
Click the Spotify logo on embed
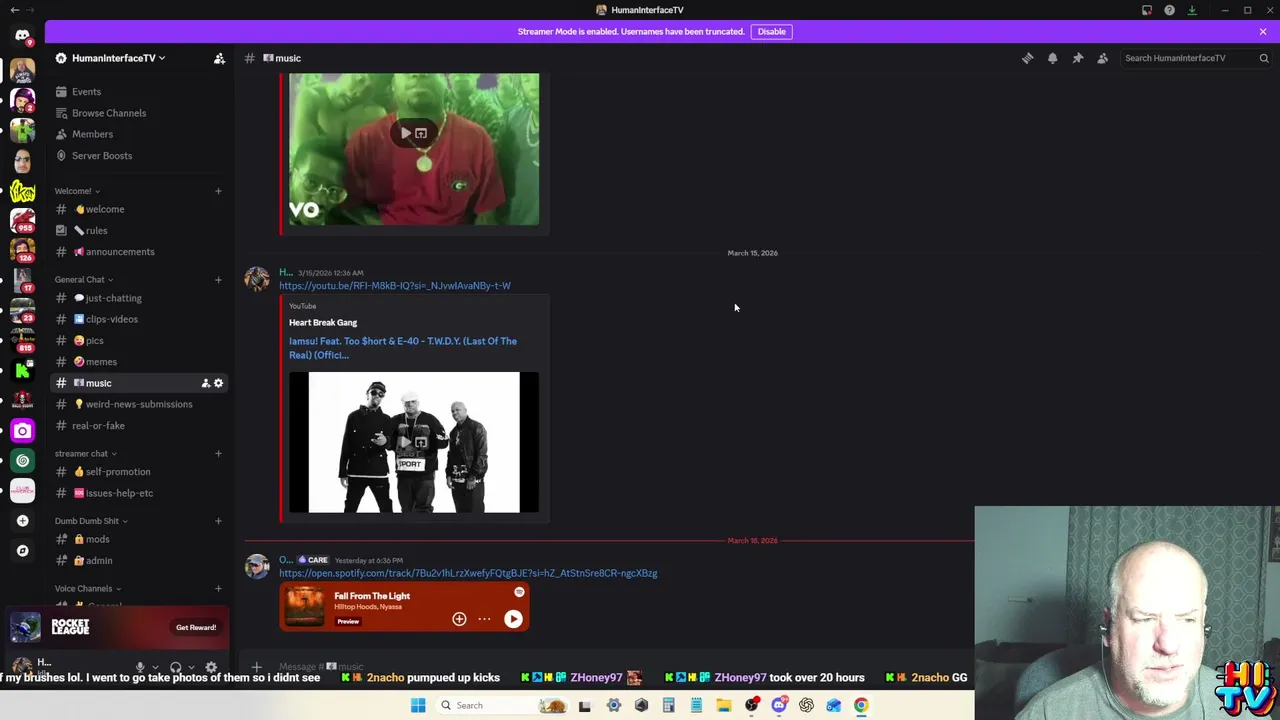click(519, 593)
